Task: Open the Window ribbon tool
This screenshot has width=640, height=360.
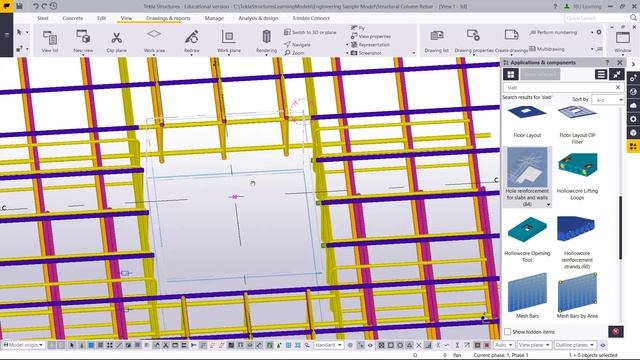Action: pyautogui.click(x=622, y=41)
